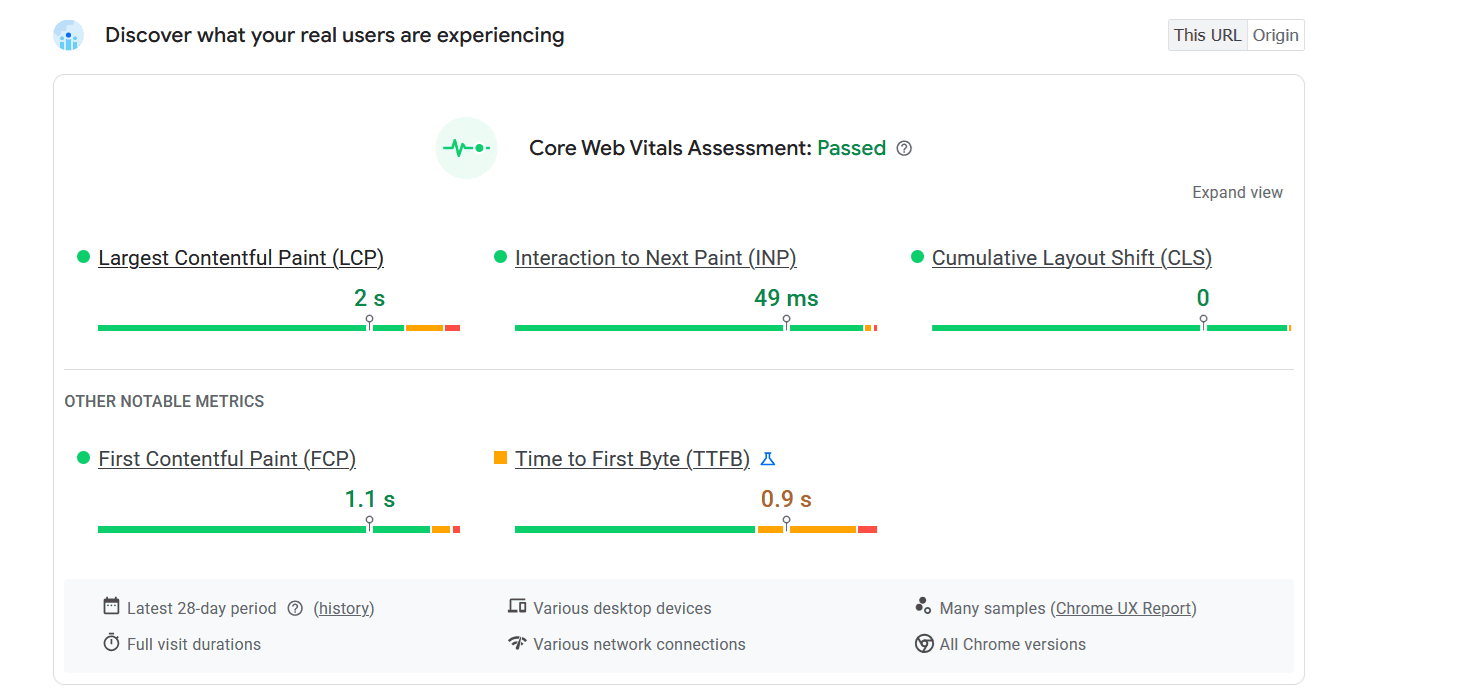
Task: Open First Contentful Paint (FCP) link
Action: [x=227, y=459]
